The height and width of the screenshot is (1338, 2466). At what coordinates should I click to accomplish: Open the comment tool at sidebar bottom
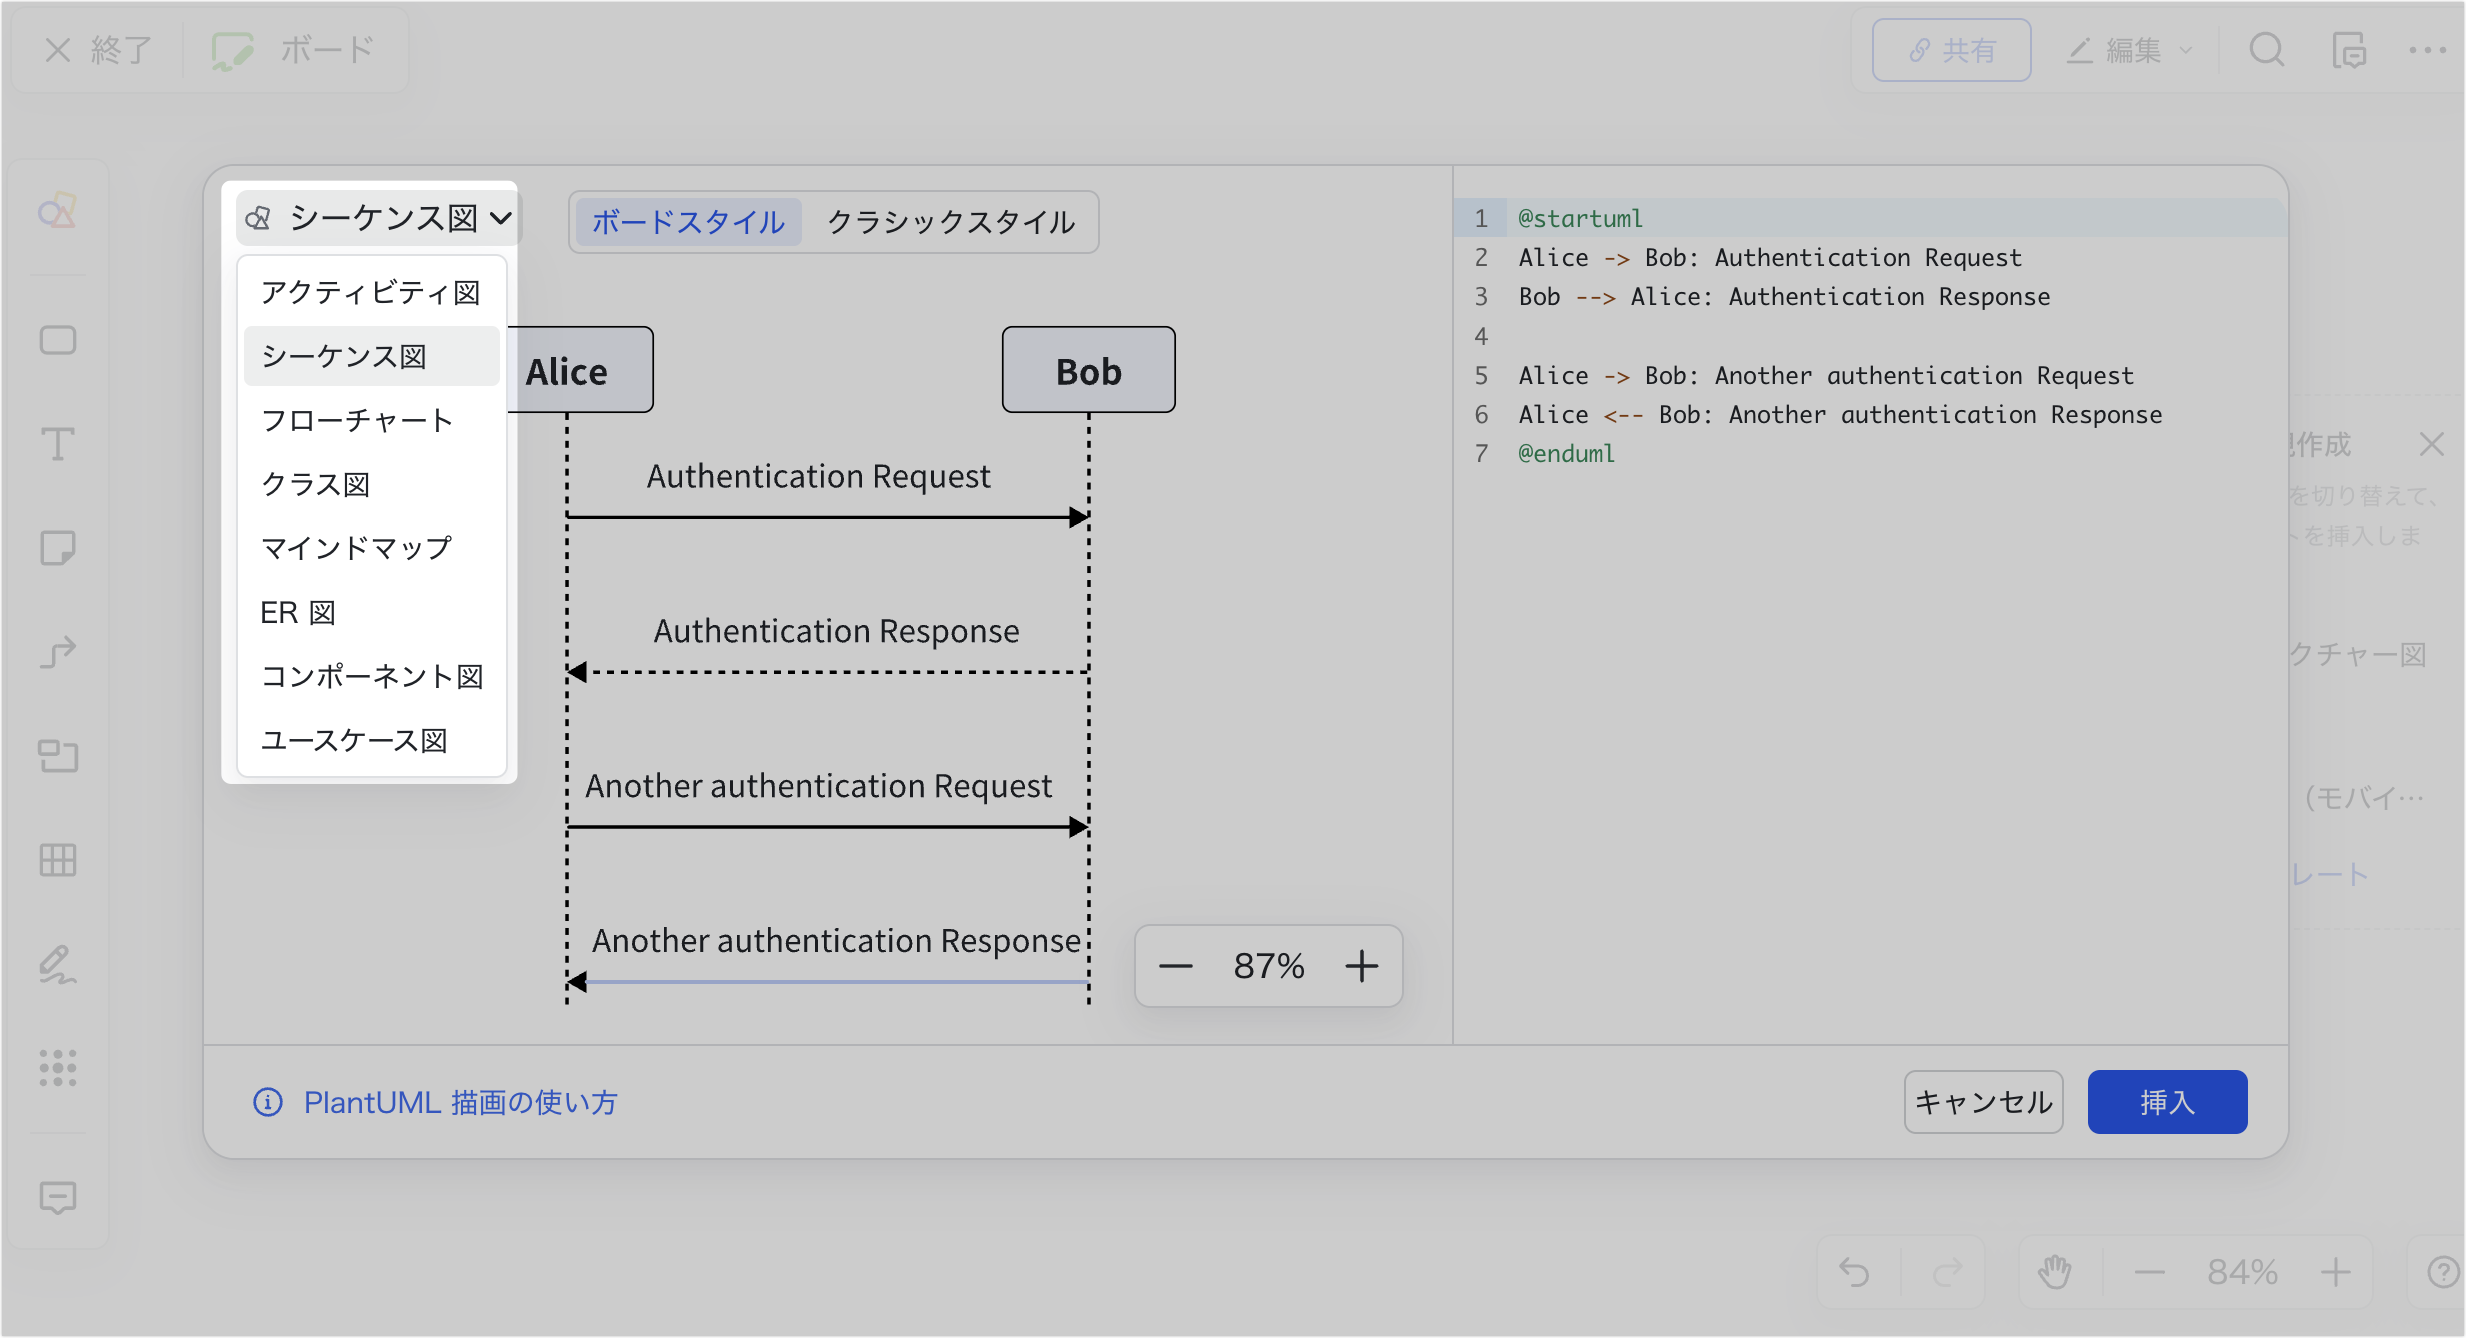pos(58,1198)
